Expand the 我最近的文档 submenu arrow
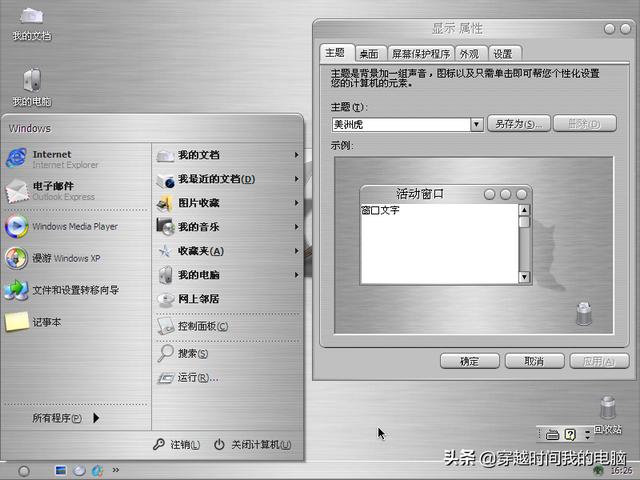The height and width of the screenshot is (480, 640). pyautogui.click(x=297, y=179)
